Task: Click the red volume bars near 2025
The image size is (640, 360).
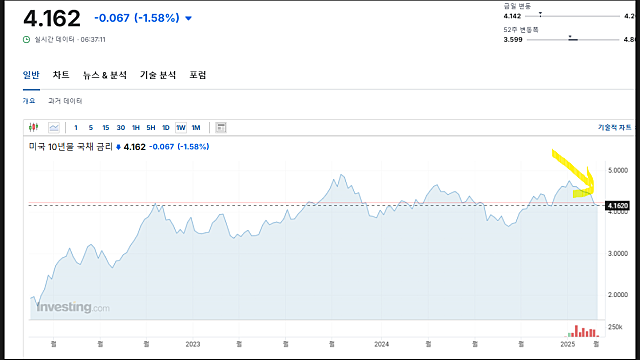Action: [584, 331]
